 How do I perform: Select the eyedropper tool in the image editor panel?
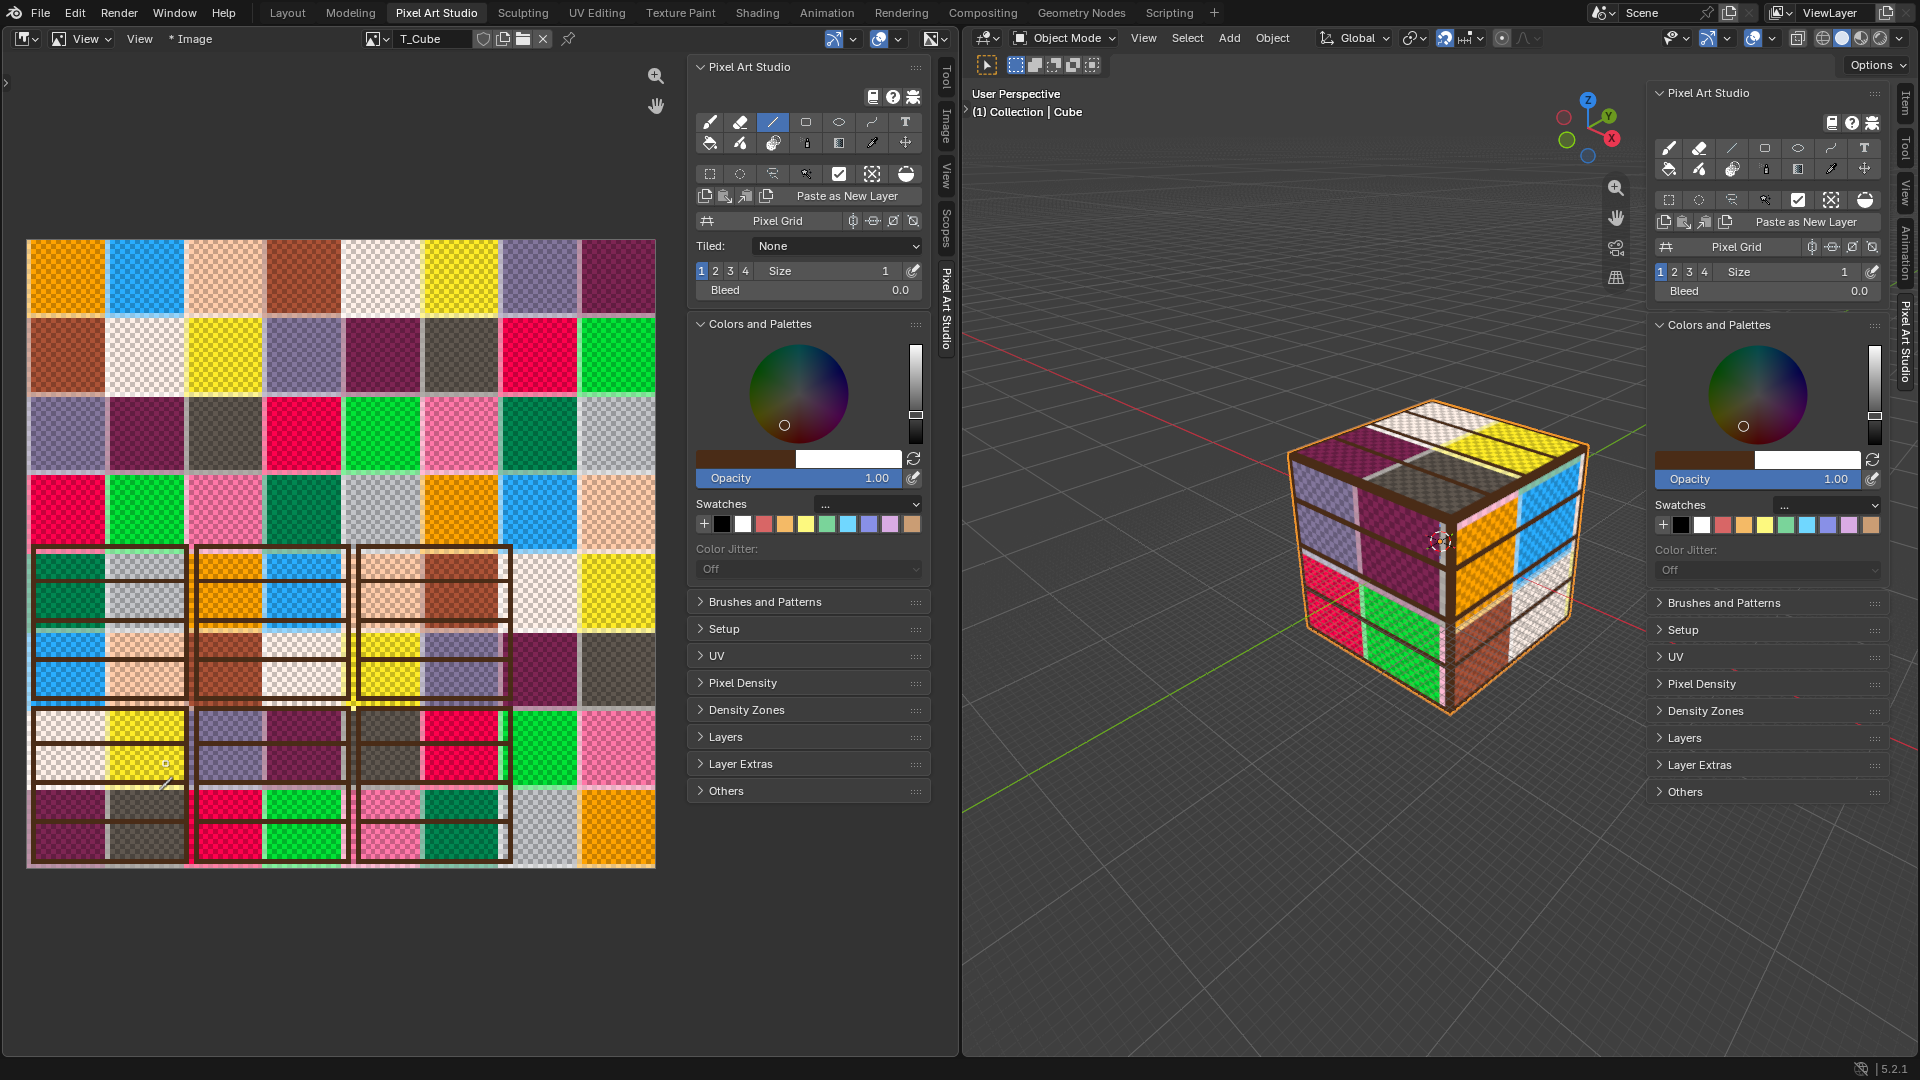point(872,143)
